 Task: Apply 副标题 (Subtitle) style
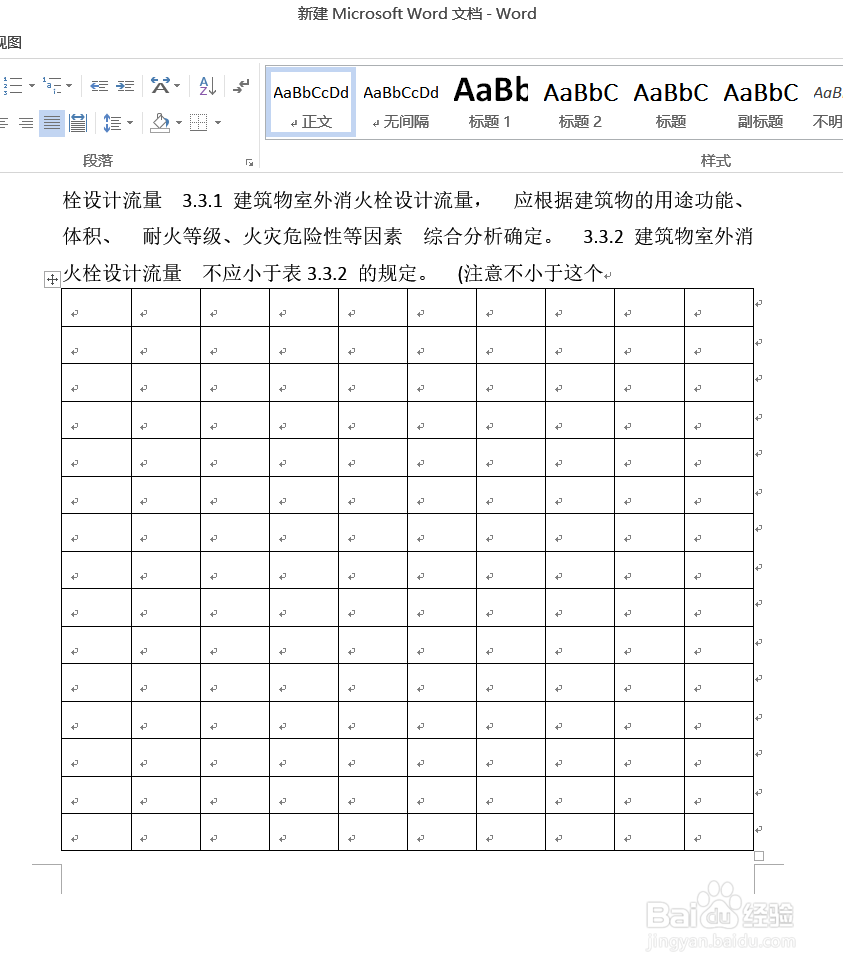[x=761, y=102]
